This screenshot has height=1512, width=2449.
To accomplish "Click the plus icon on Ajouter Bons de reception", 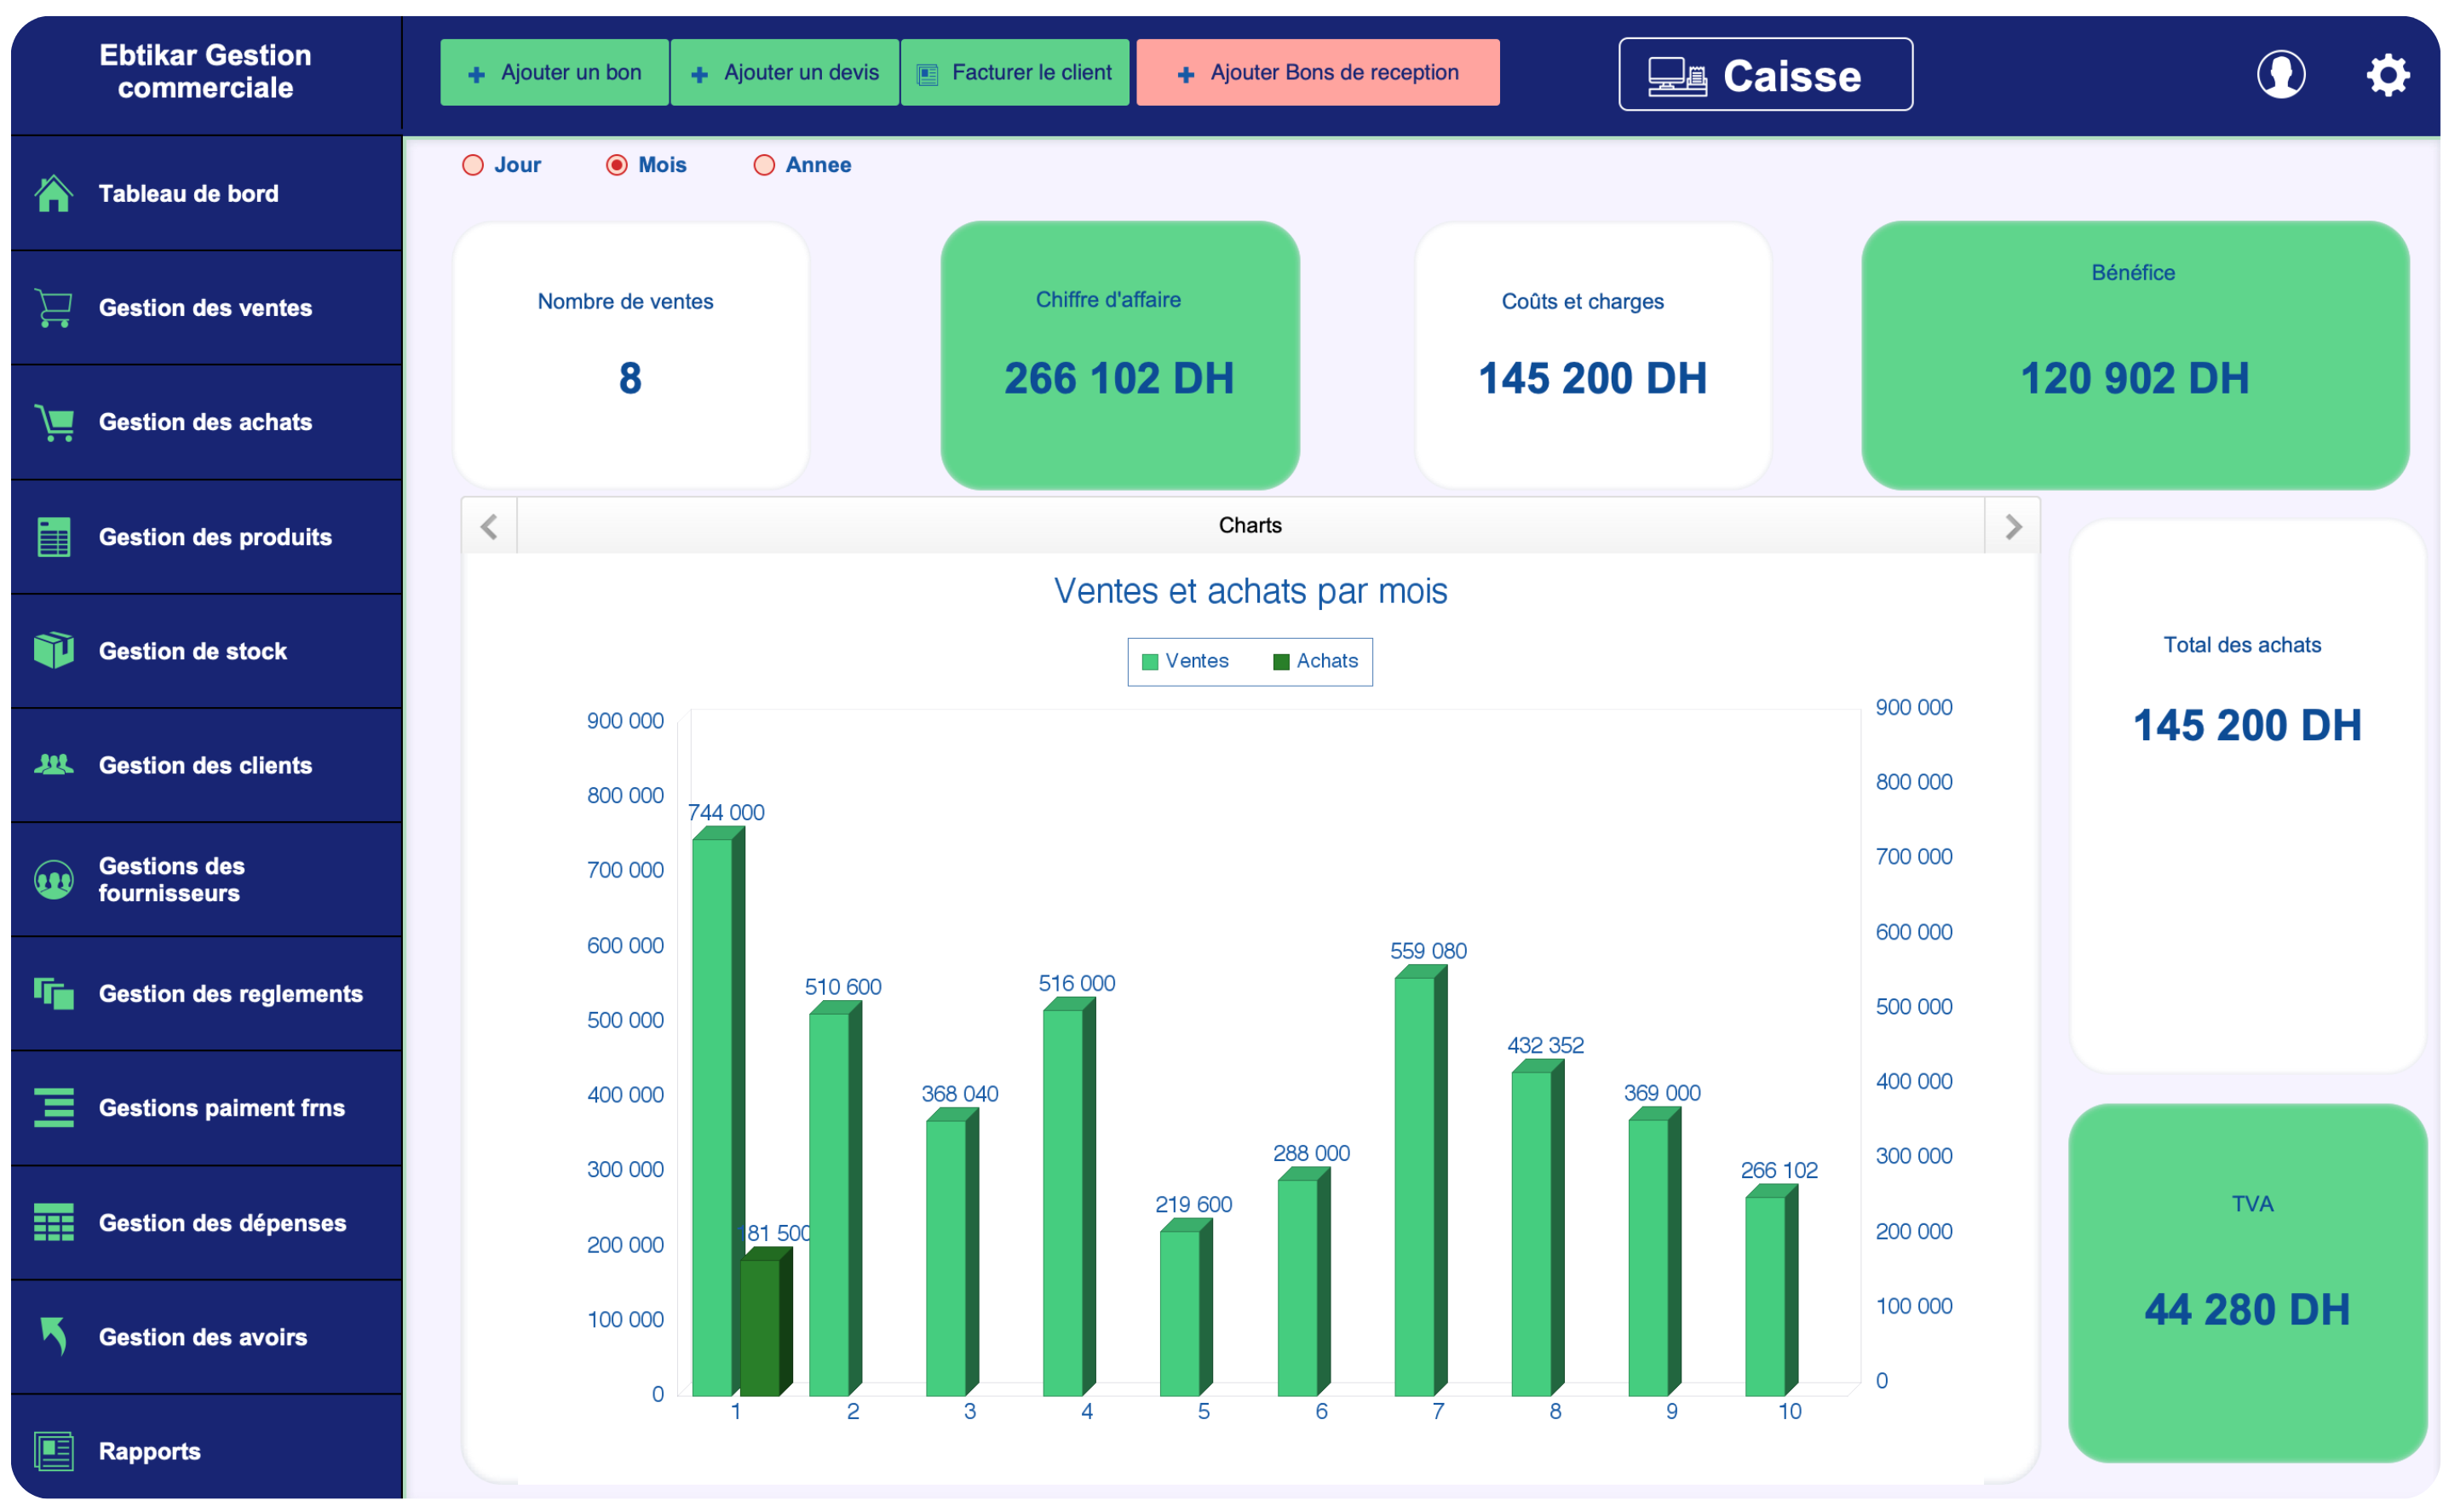I will point(1186,74).
